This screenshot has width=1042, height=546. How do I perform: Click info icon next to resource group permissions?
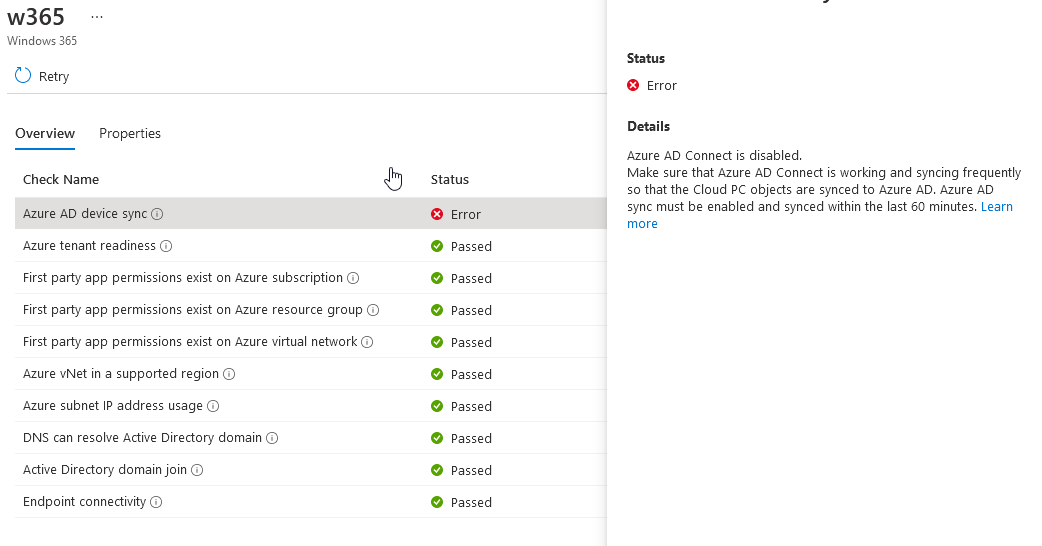coord(372,310)
